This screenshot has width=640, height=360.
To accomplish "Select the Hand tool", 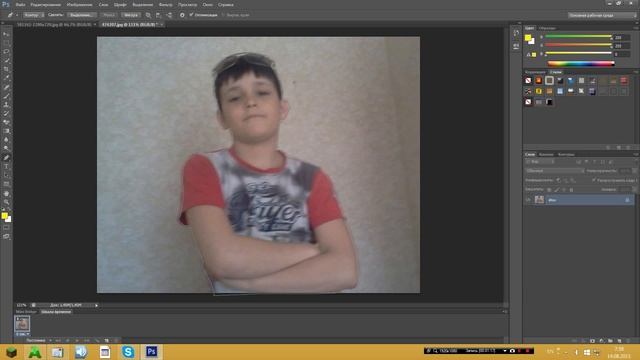I will pos(6,193).
